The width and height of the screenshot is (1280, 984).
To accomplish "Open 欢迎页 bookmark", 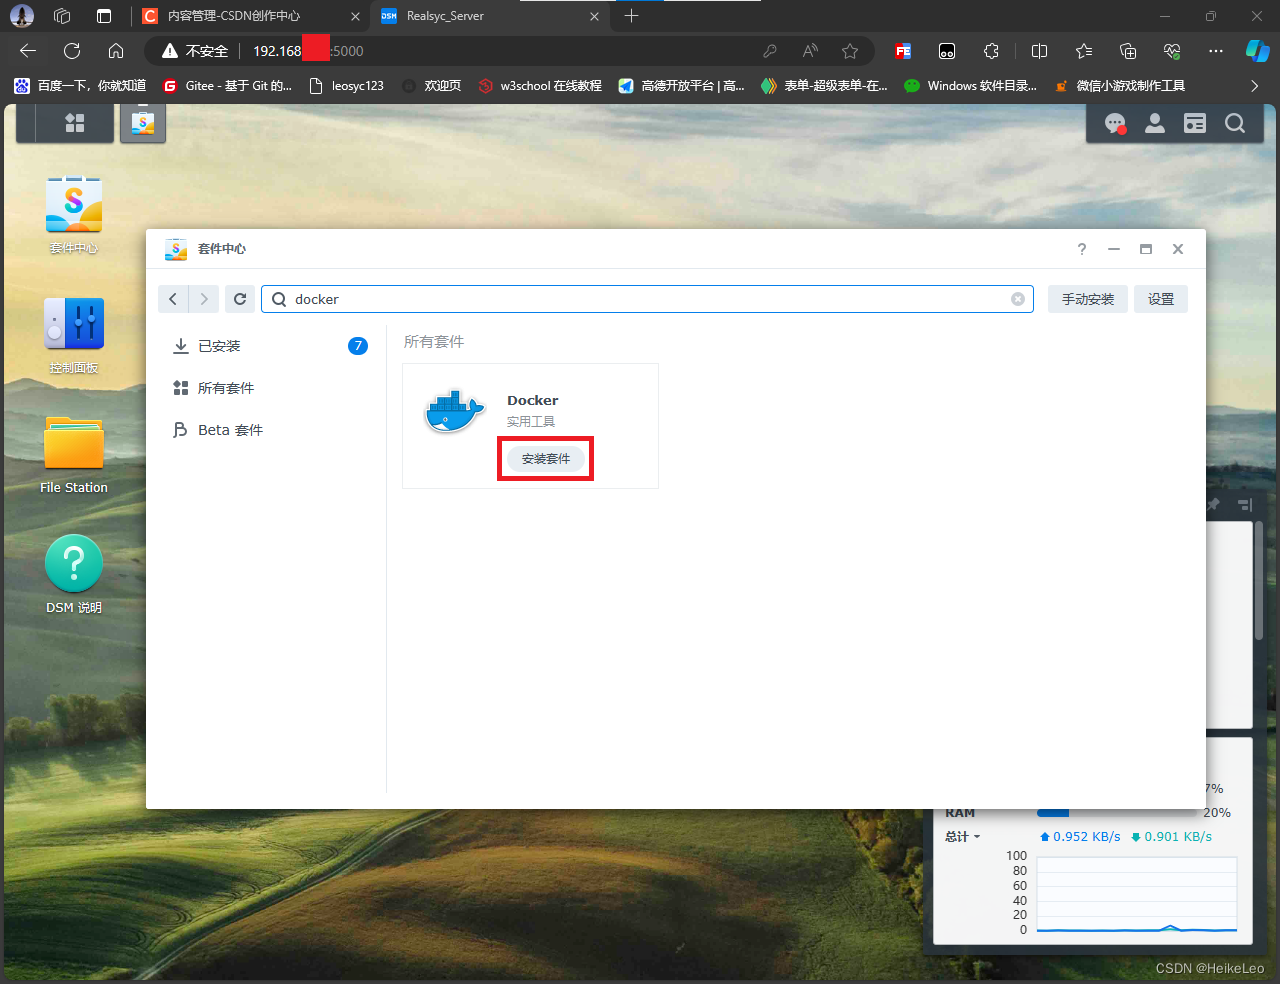I will 432,86.
